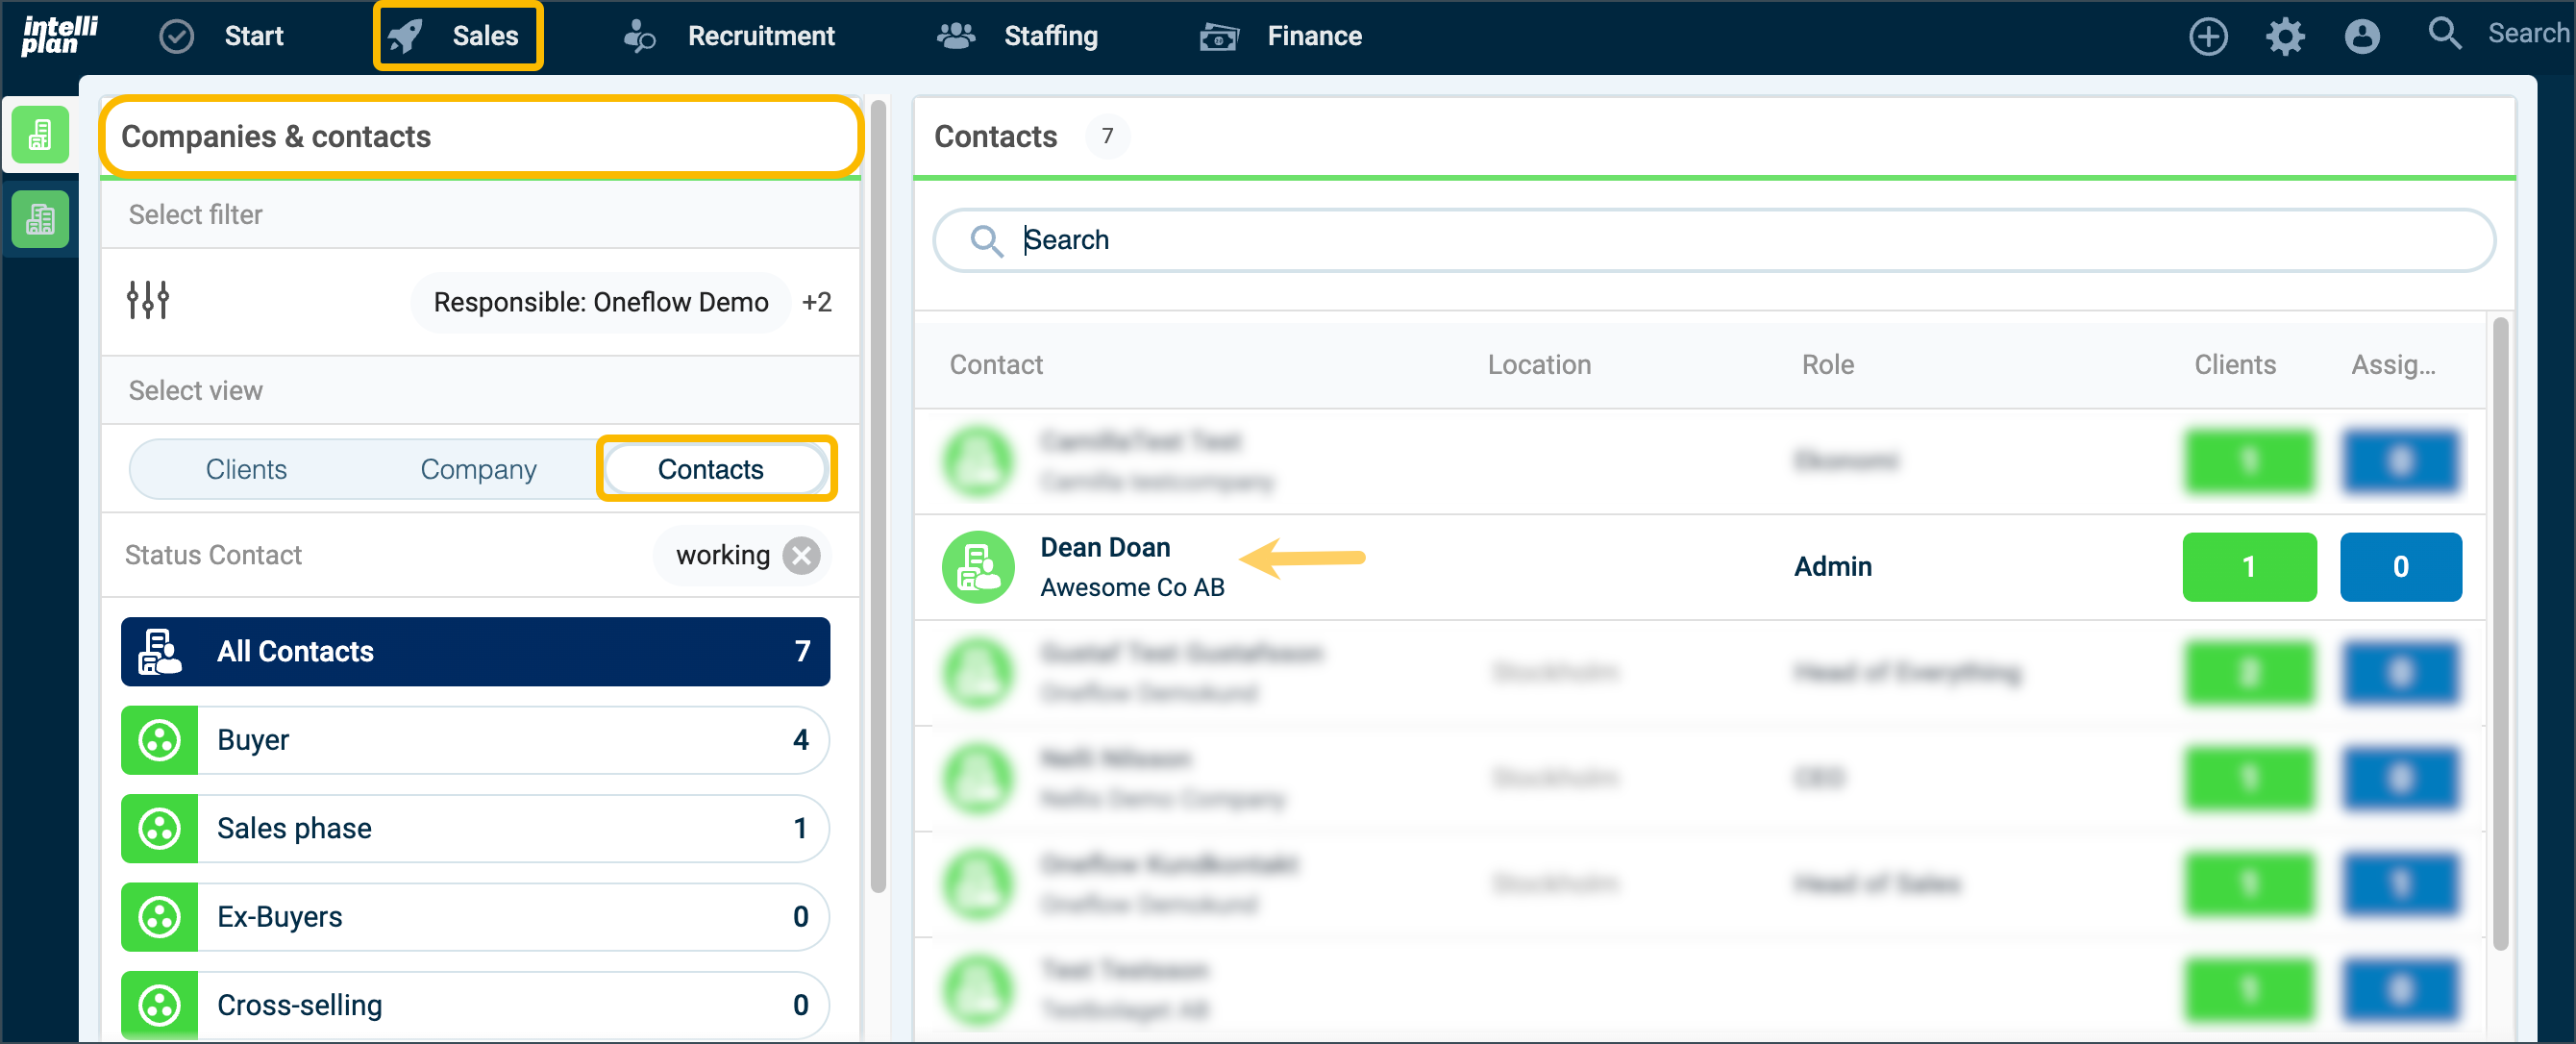Open the filter sliders icon
The height and width of the screenshot is (1044, 2576).
click(148, 300)
